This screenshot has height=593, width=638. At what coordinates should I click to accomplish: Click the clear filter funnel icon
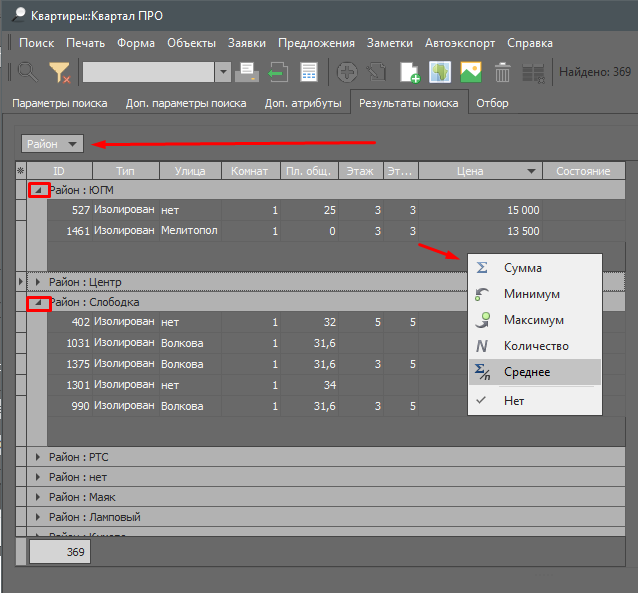[59, 72]
